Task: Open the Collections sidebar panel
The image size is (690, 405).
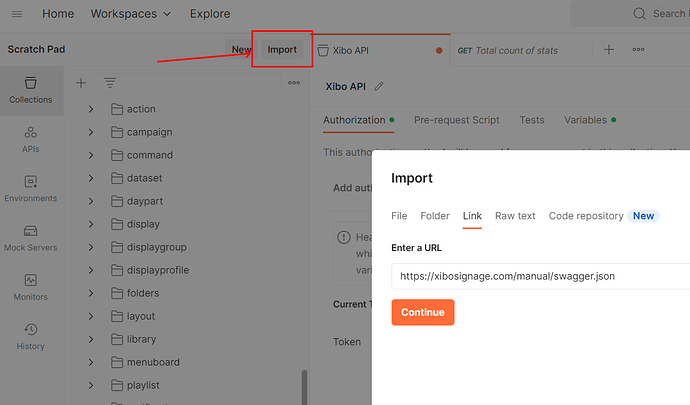Action: tap(30, 89)
